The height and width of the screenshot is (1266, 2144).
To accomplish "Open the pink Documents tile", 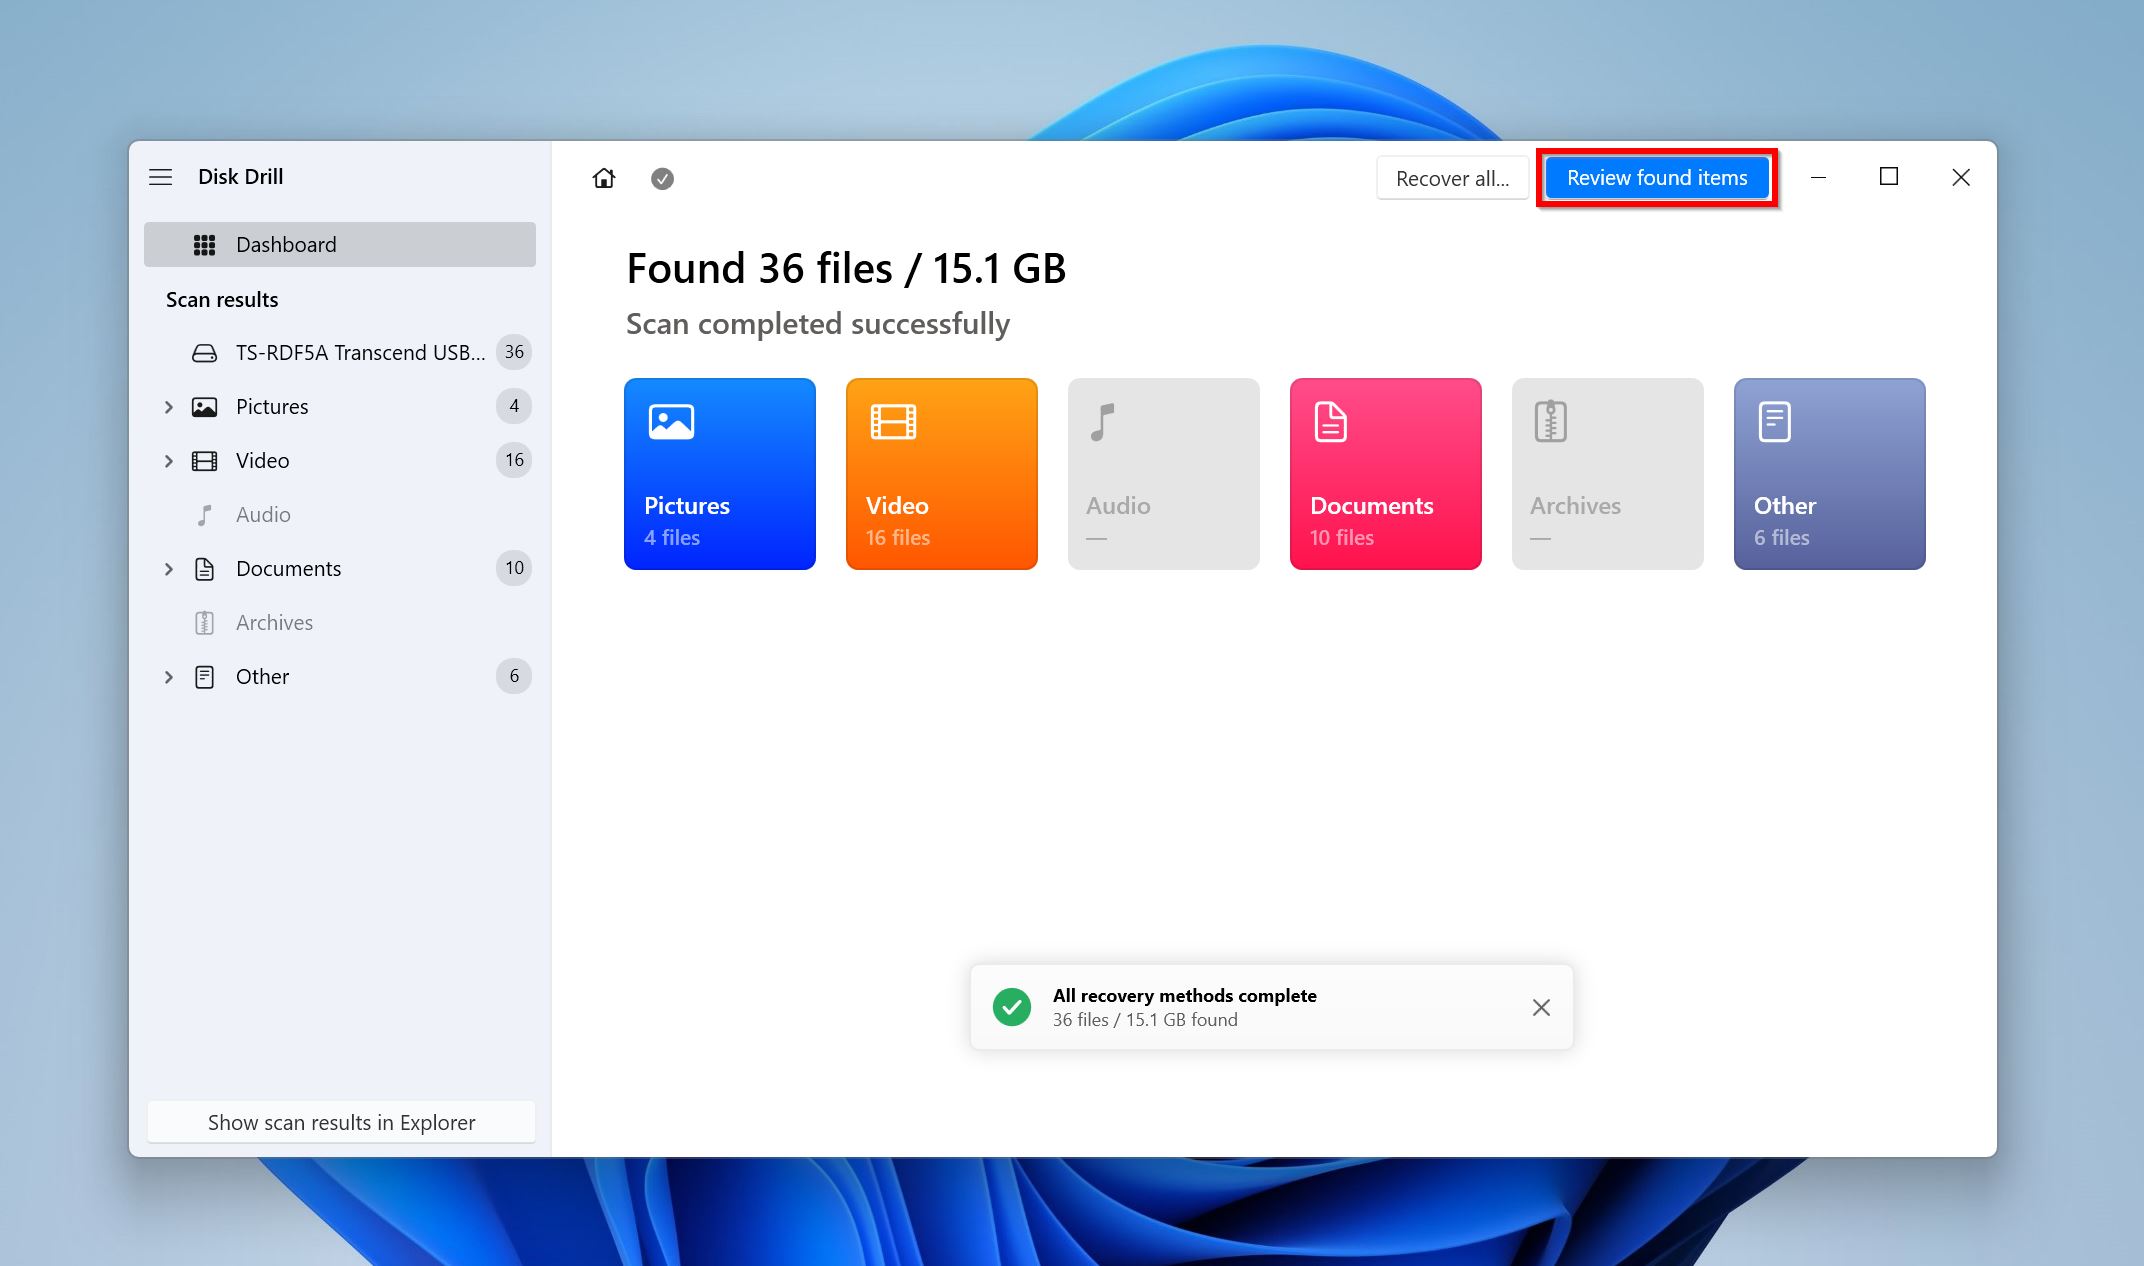I will tap(1386, 474).
